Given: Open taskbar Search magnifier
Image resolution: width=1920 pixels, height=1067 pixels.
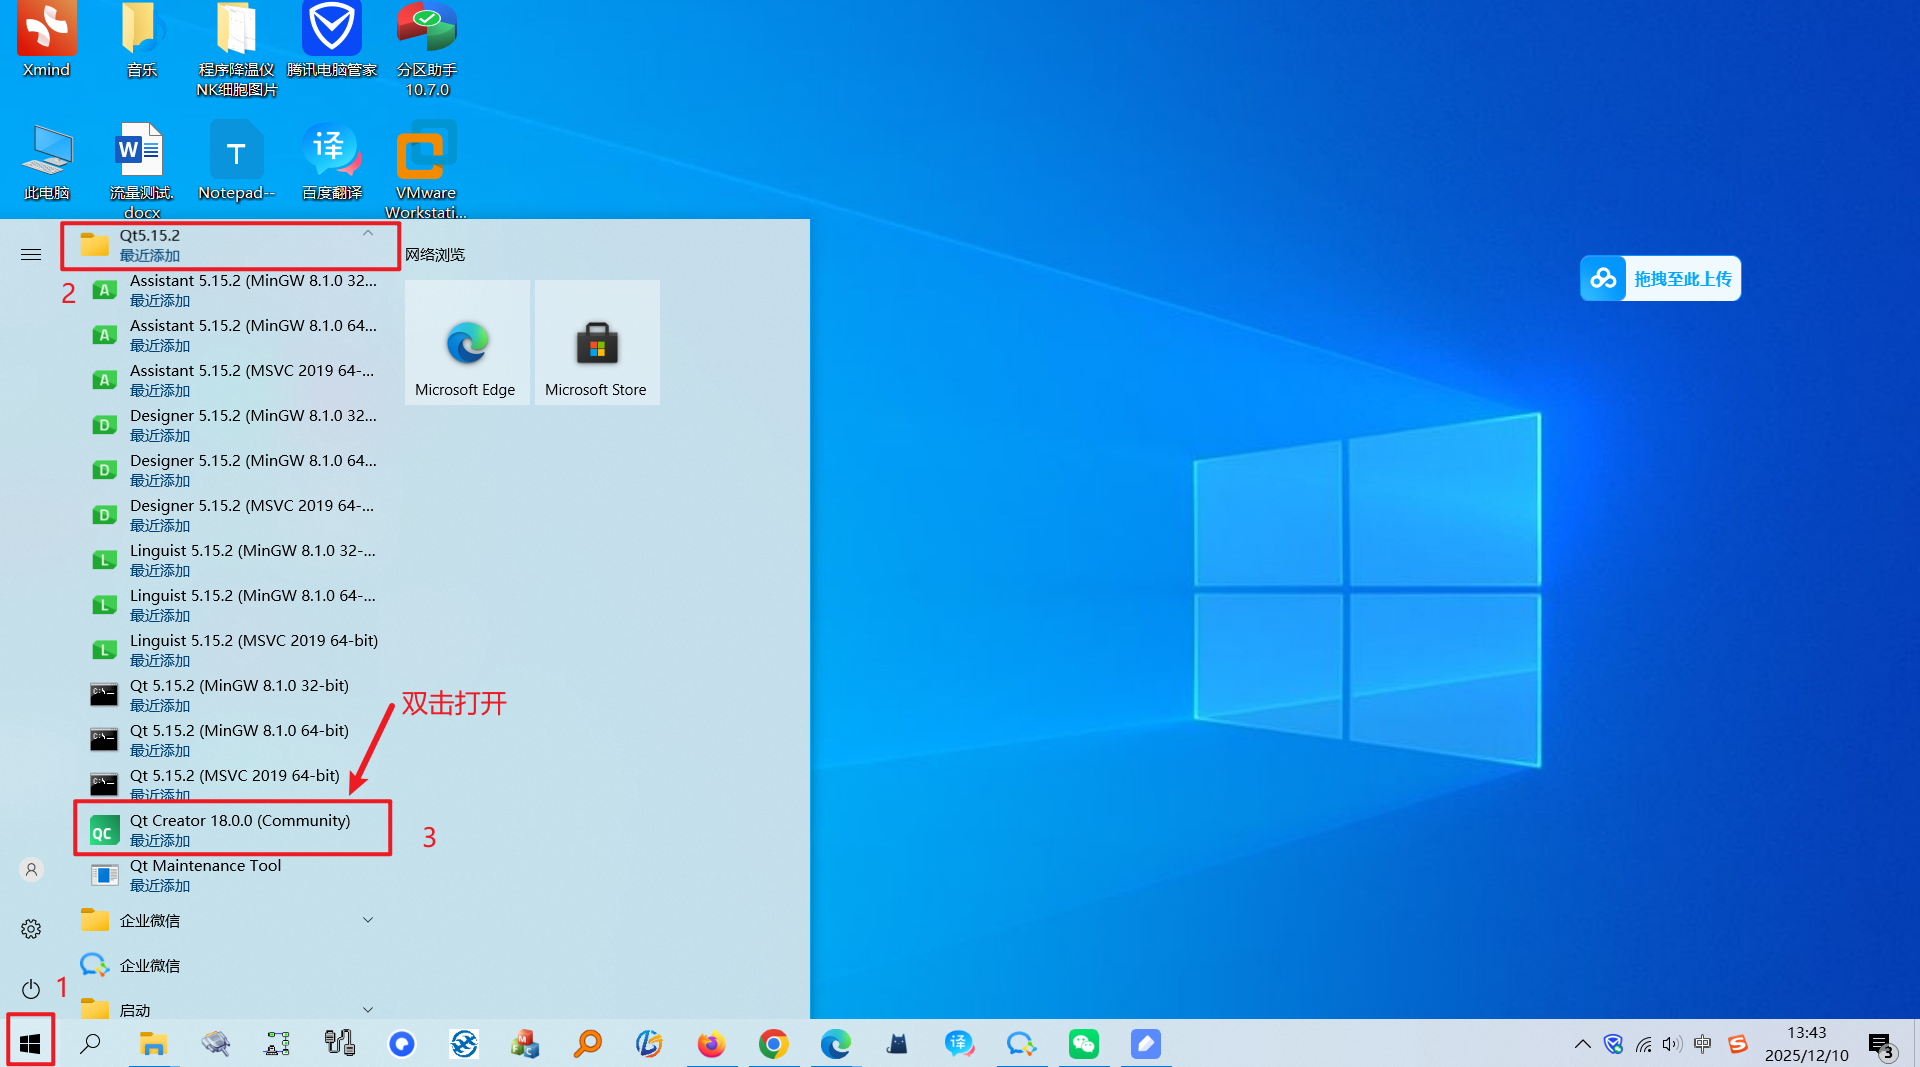Looking at the screenshot, I should (x=90, y=1044).
